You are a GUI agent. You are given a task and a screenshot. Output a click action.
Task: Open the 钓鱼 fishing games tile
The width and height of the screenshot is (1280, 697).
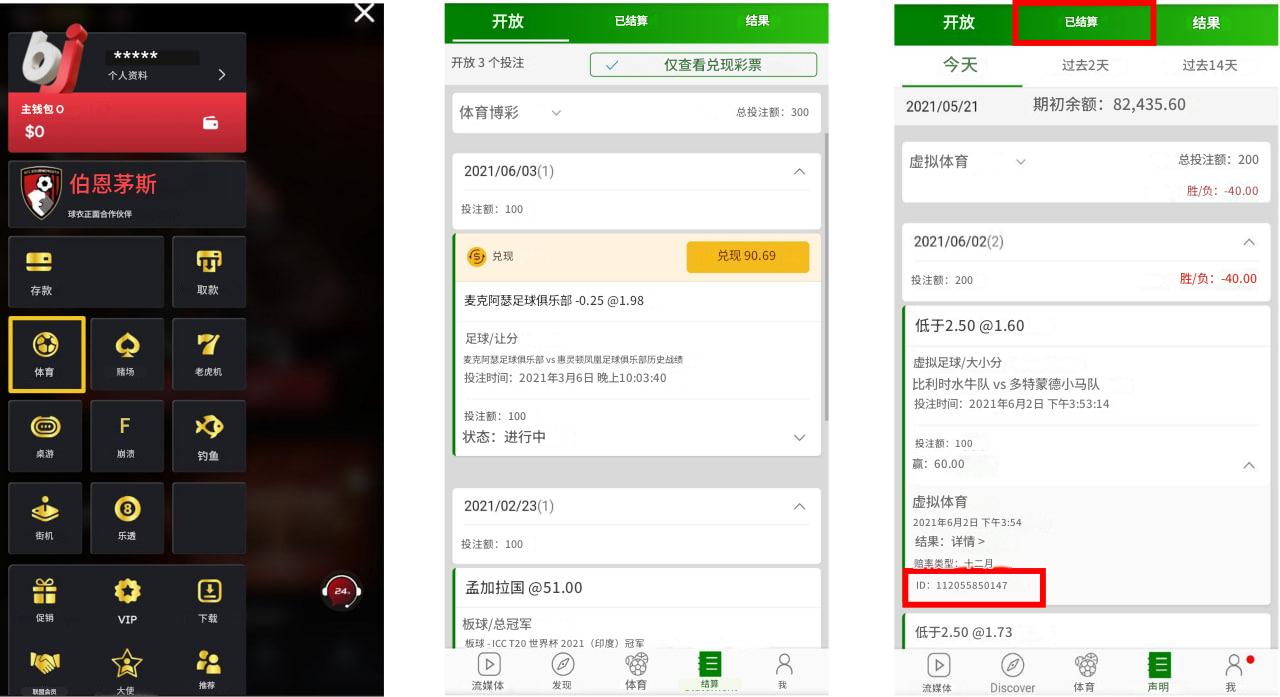tap(208, 436)
